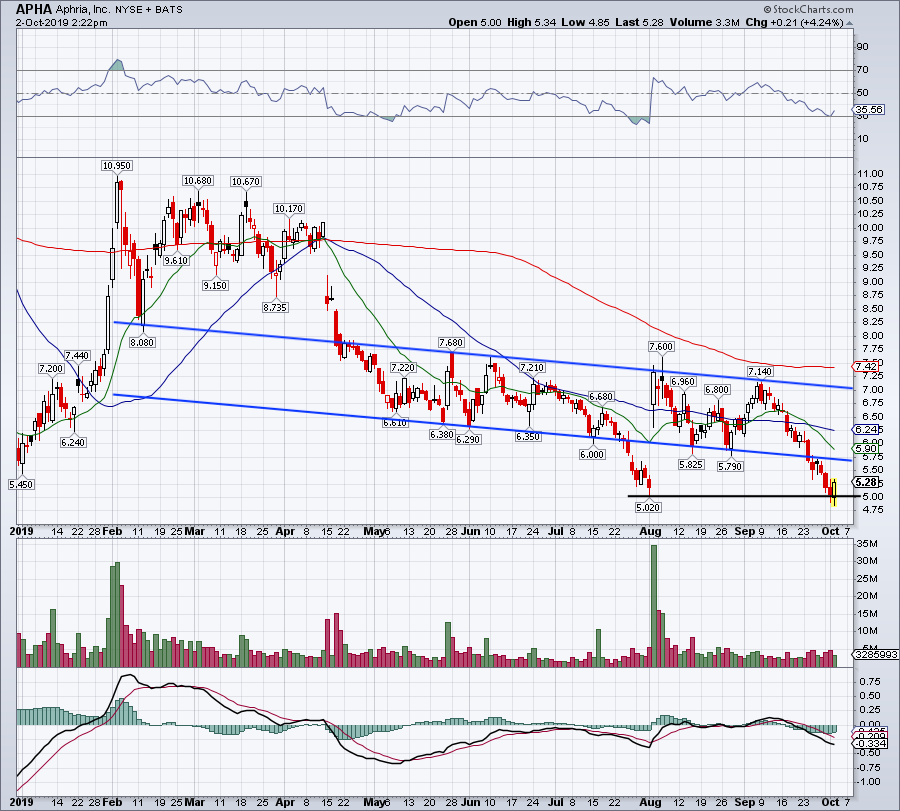Click the Chg +0.21 (+4.24%) header value
This screenshot has height=811, width=900.
tap(794, 22)
